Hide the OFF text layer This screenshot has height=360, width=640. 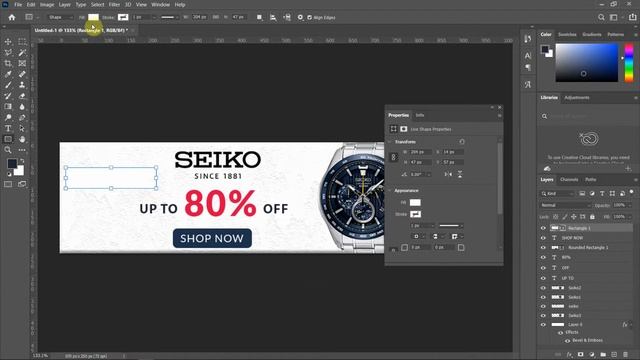click(x=543, y=268)
